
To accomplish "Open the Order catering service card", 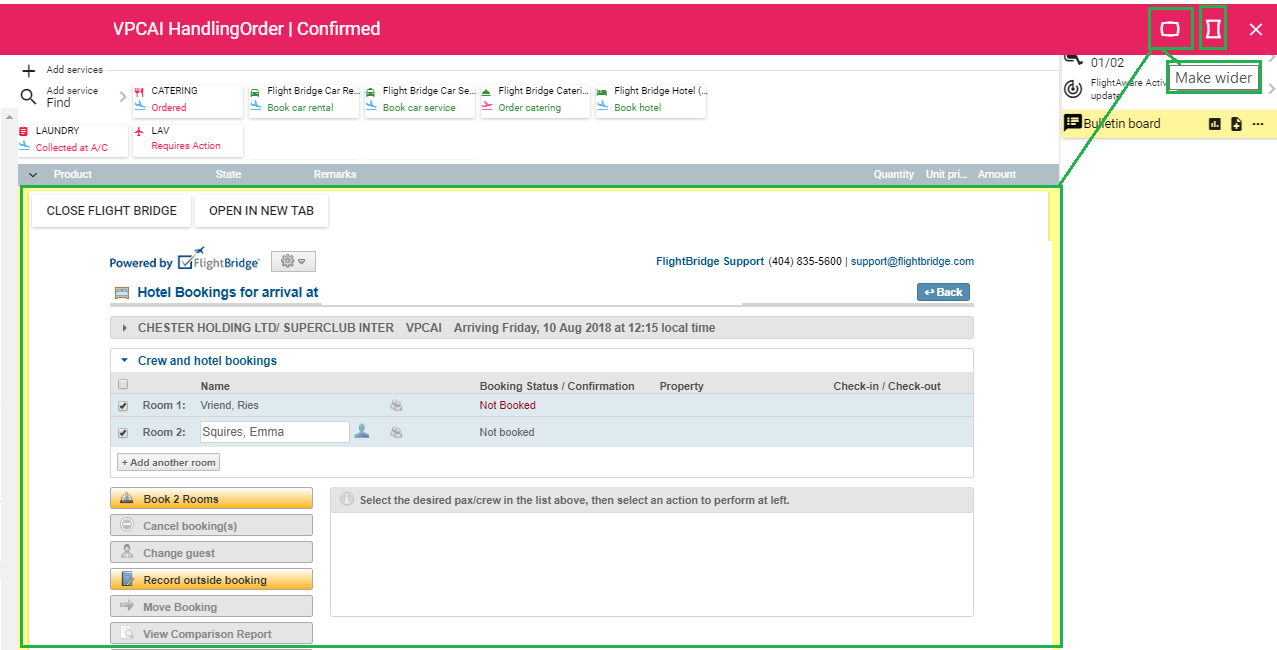I will [x=535, y=100].
